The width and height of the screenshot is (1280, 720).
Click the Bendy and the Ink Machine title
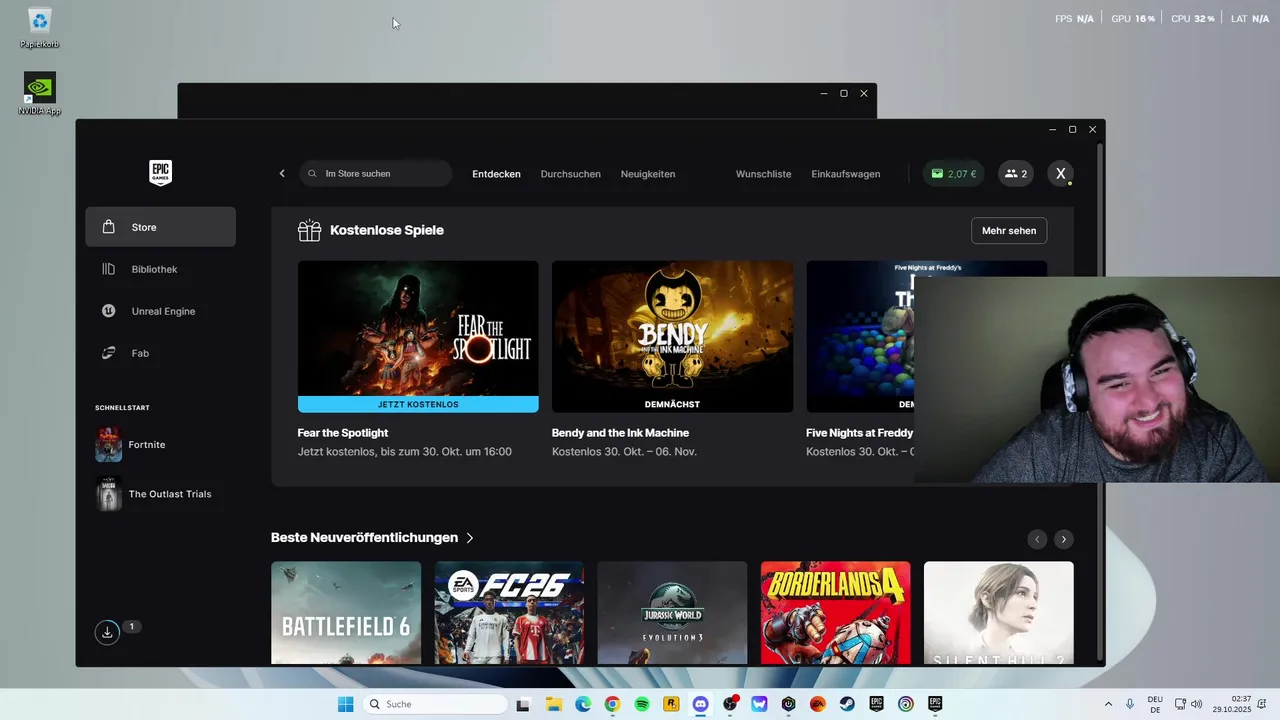tap(620, 433)
